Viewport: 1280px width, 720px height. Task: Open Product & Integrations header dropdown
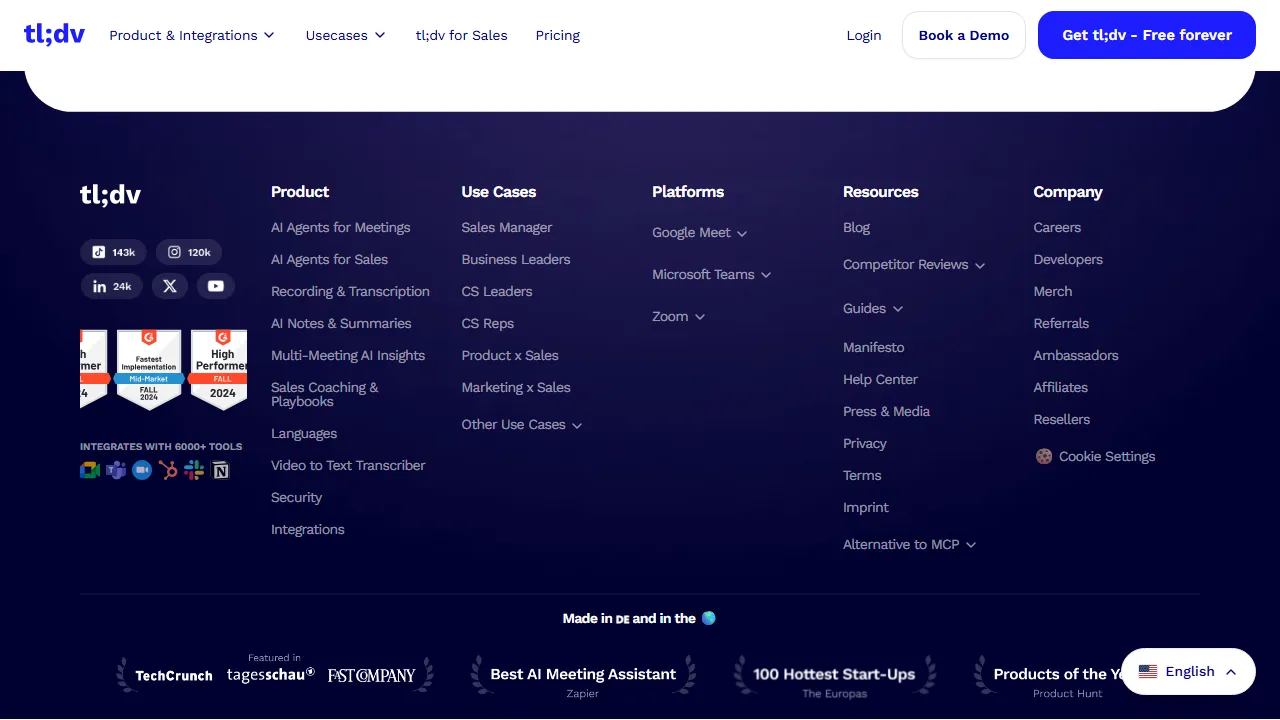click(192, 35)
